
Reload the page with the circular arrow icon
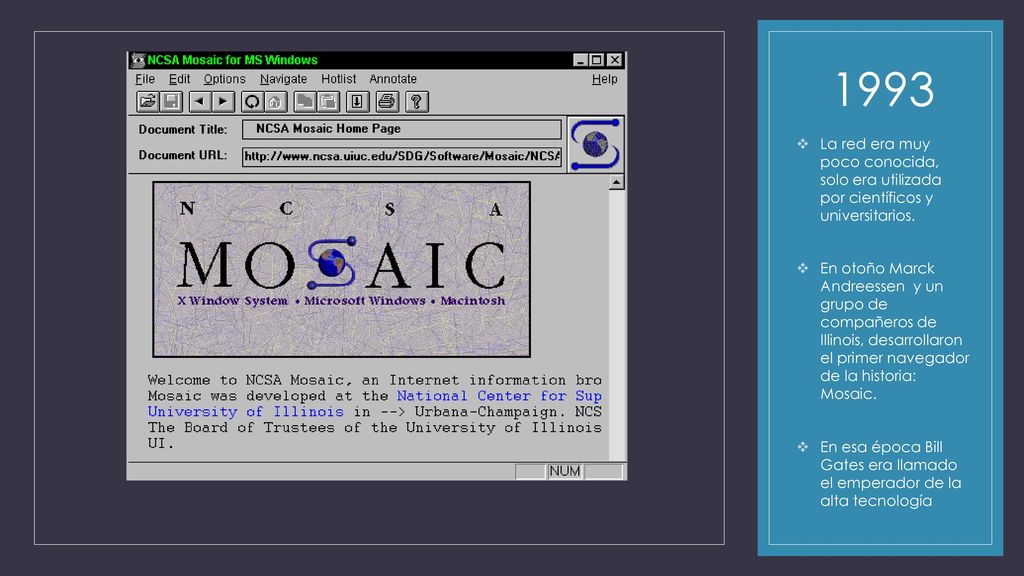tap(252, 102)
